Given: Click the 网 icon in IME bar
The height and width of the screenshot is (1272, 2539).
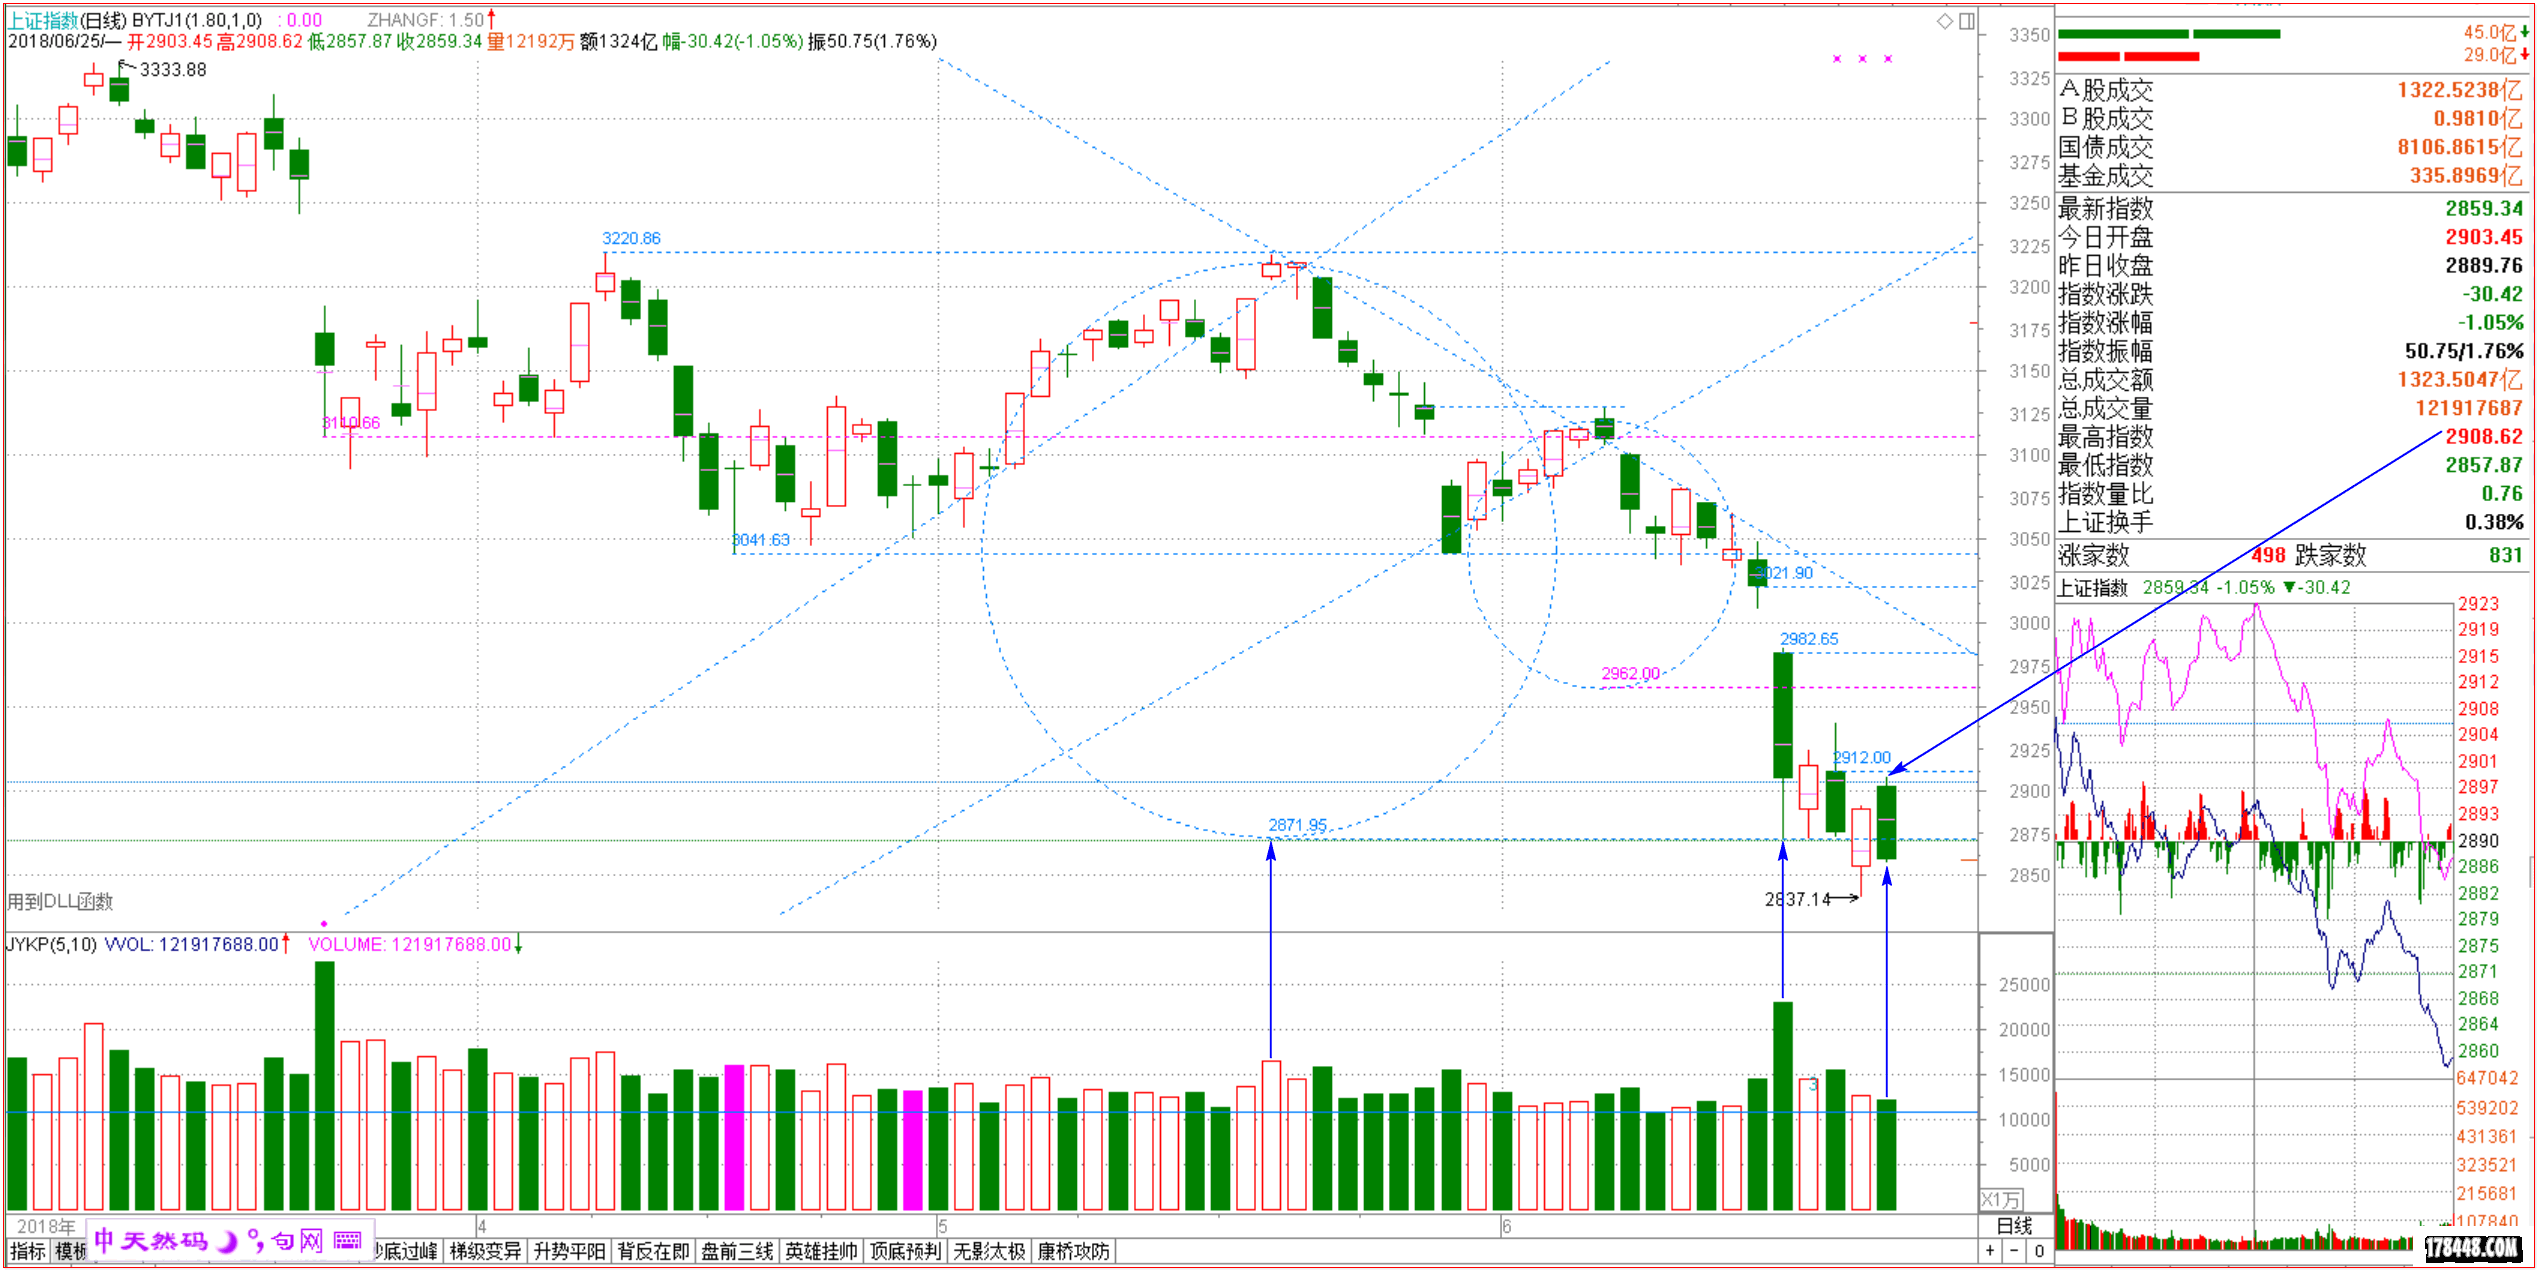Looking at the screenshot, I should 311,1241.
